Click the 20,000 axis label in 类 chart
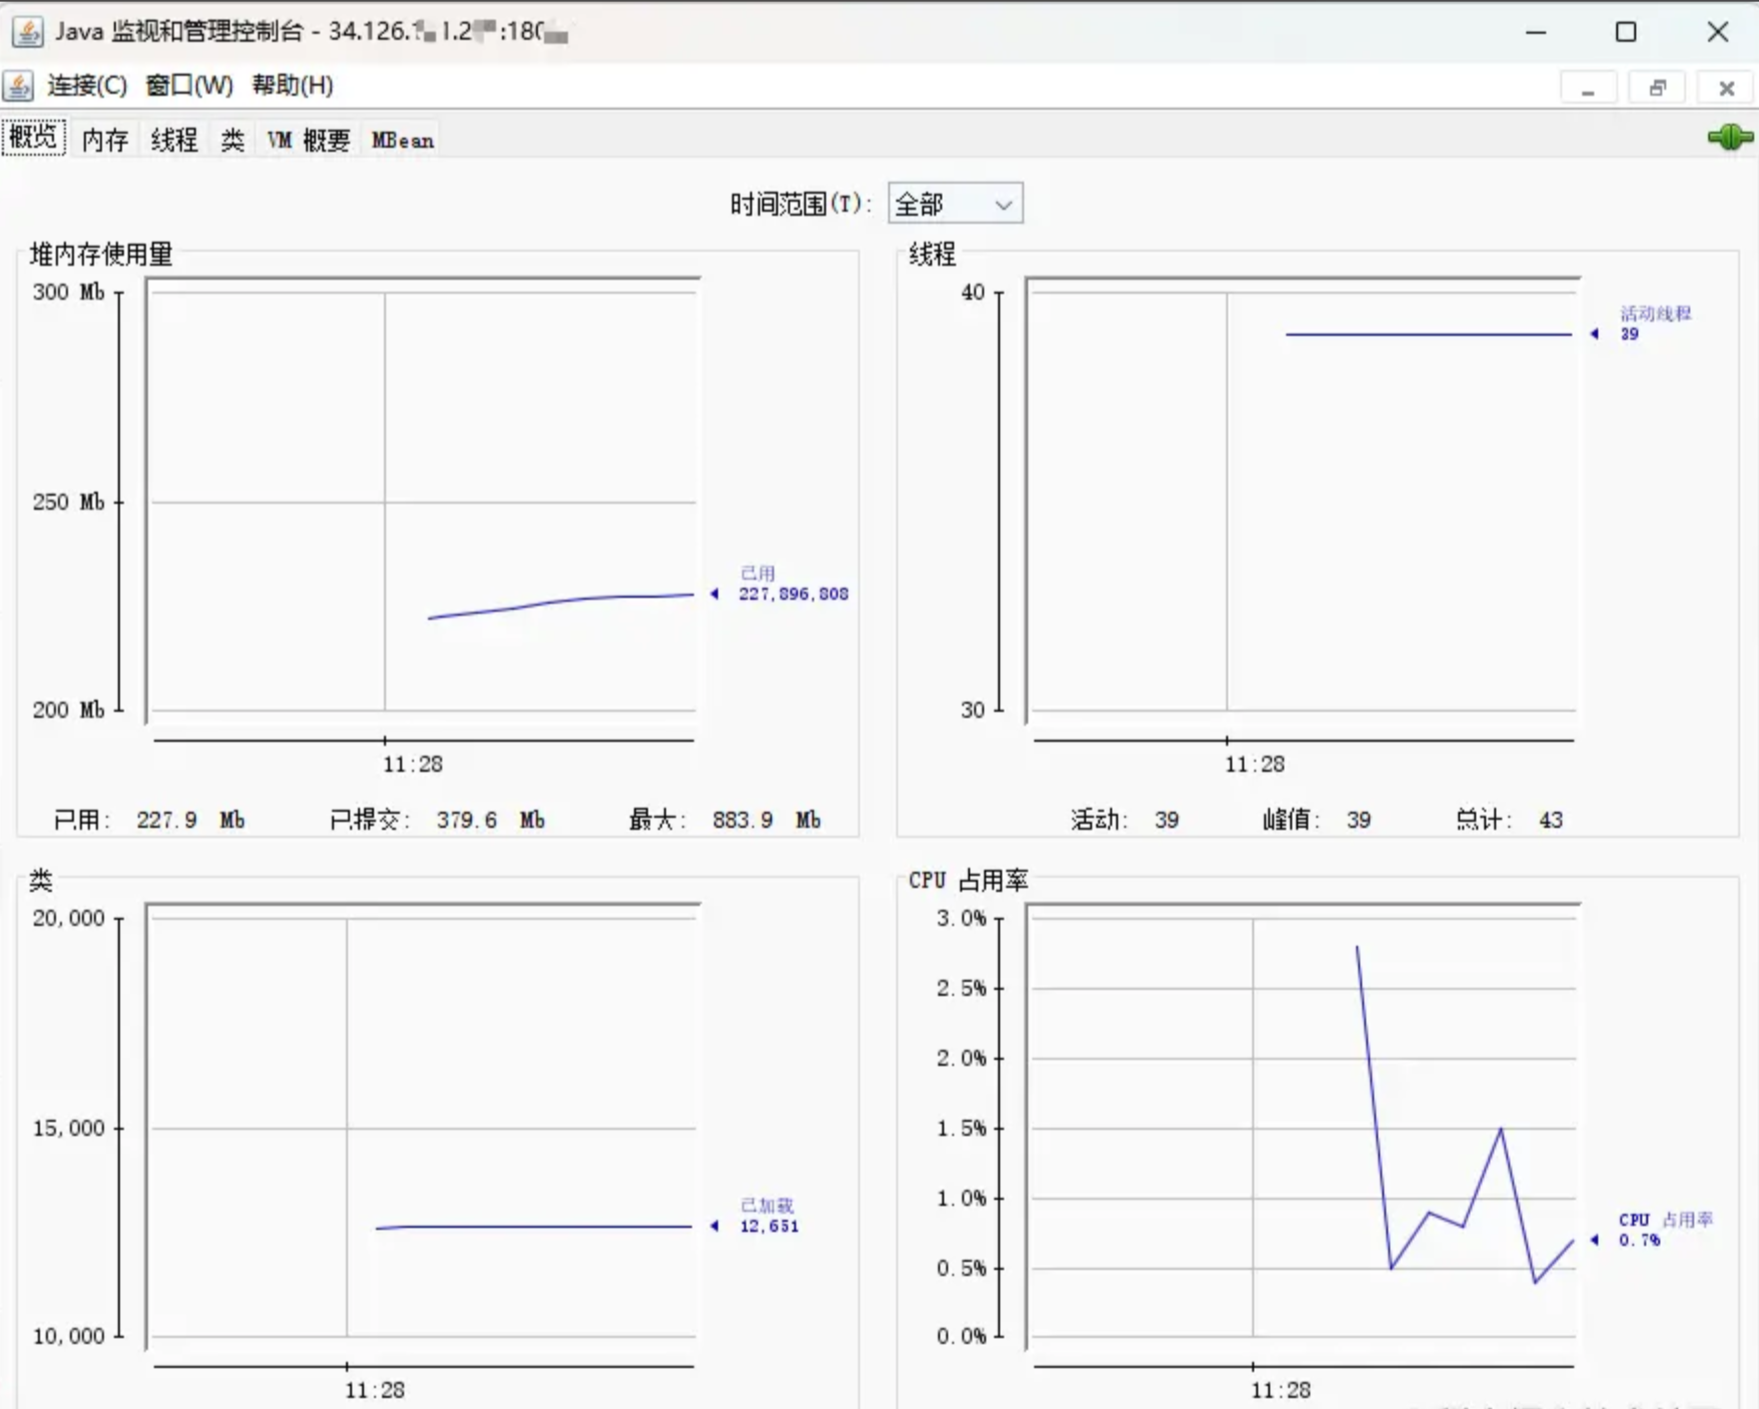This screenshot has height=1409, width=1759. 68,918
